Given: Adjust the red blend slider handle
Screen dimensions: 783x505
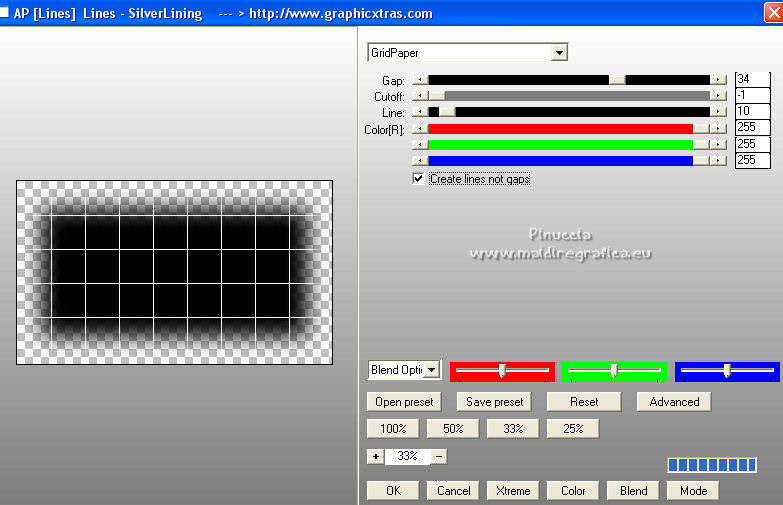Looking at the screenshot, I should pos(502,370).
